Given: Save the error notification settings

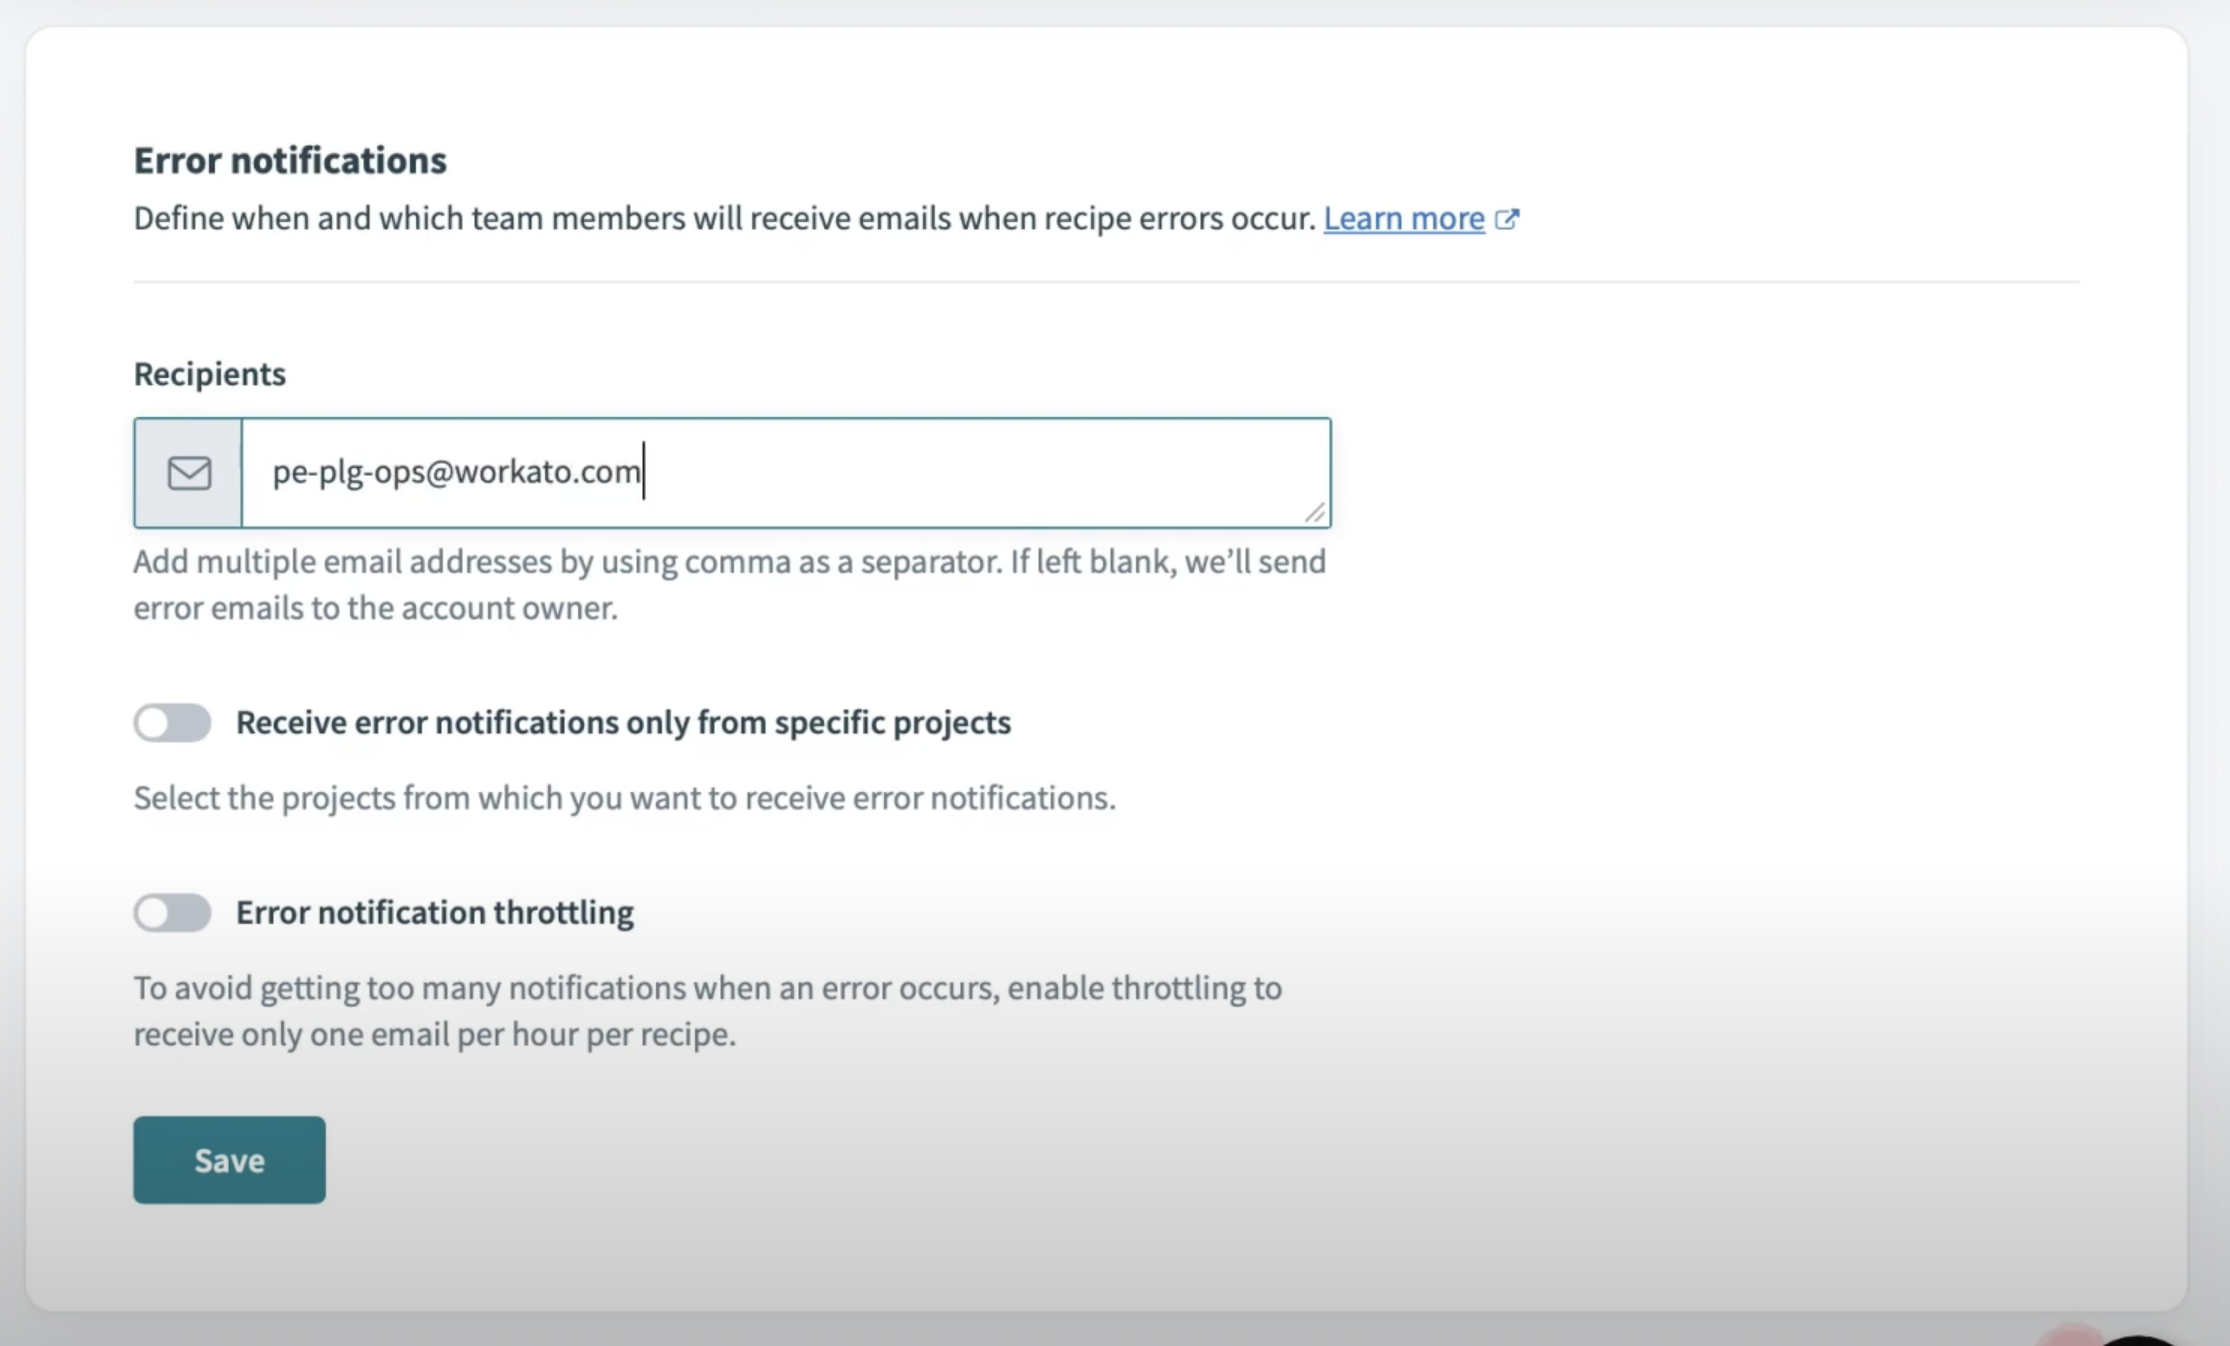Looking at the screenshot, I should click(229, 1160).
